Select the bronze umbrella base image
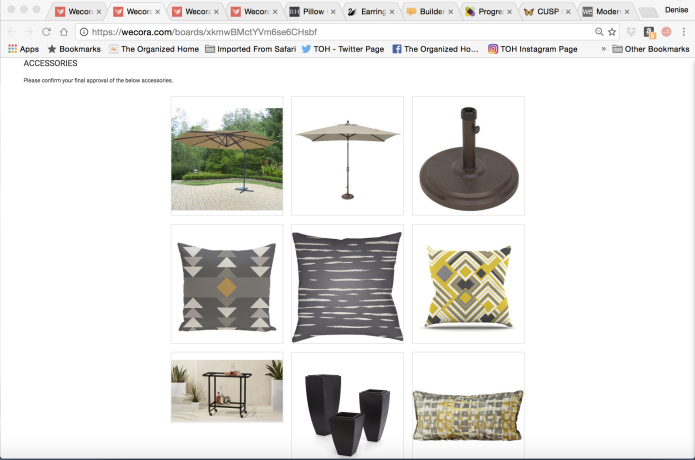 click(468, 156)
